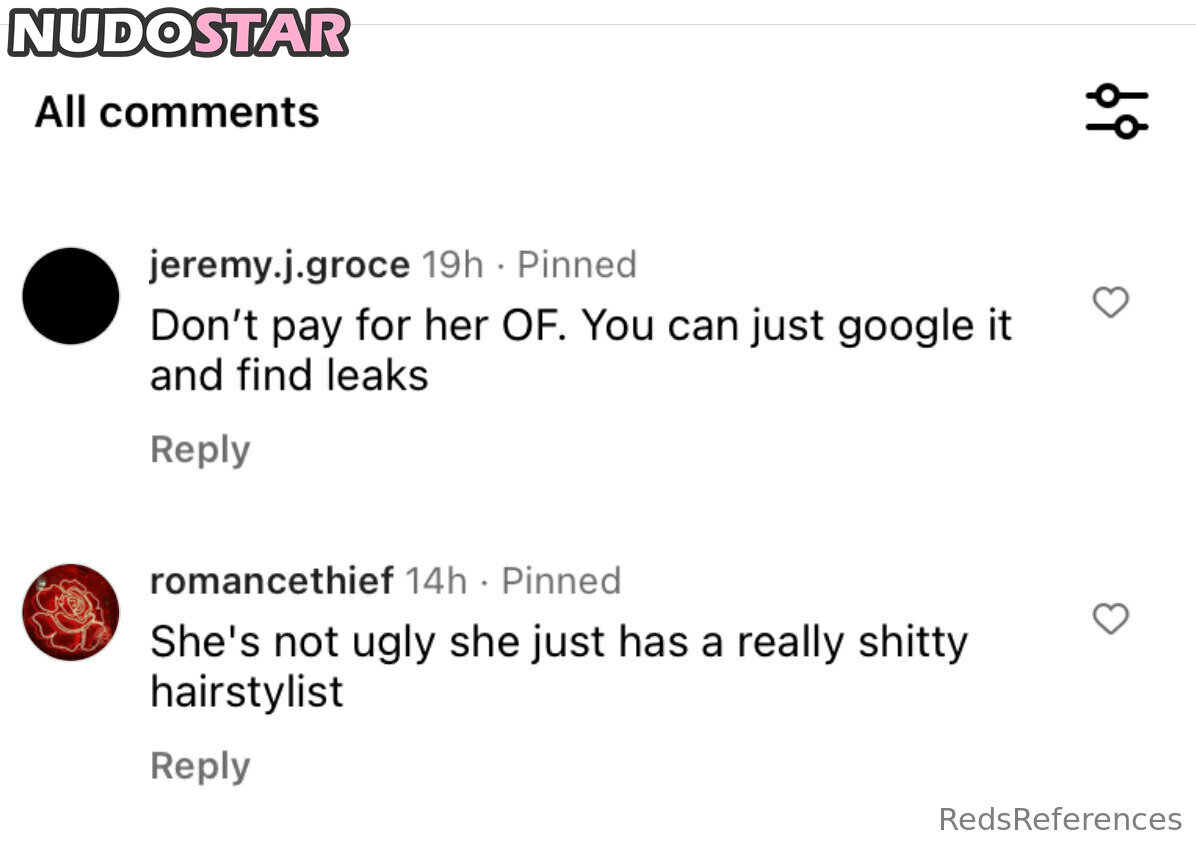Click Pinned label on jeremy.j.groce's comment
Screen dimensions: 1196x851
coord(577,265)
